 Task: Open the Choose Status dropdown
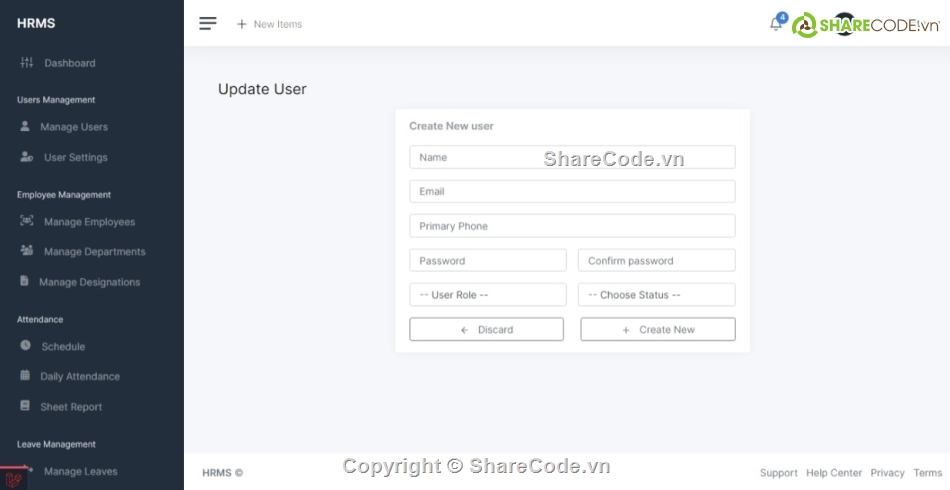[656, 295]
